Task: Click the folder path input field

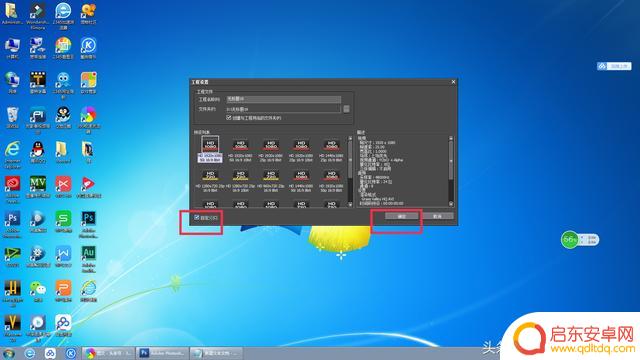Action: click(x=283, y=109)
